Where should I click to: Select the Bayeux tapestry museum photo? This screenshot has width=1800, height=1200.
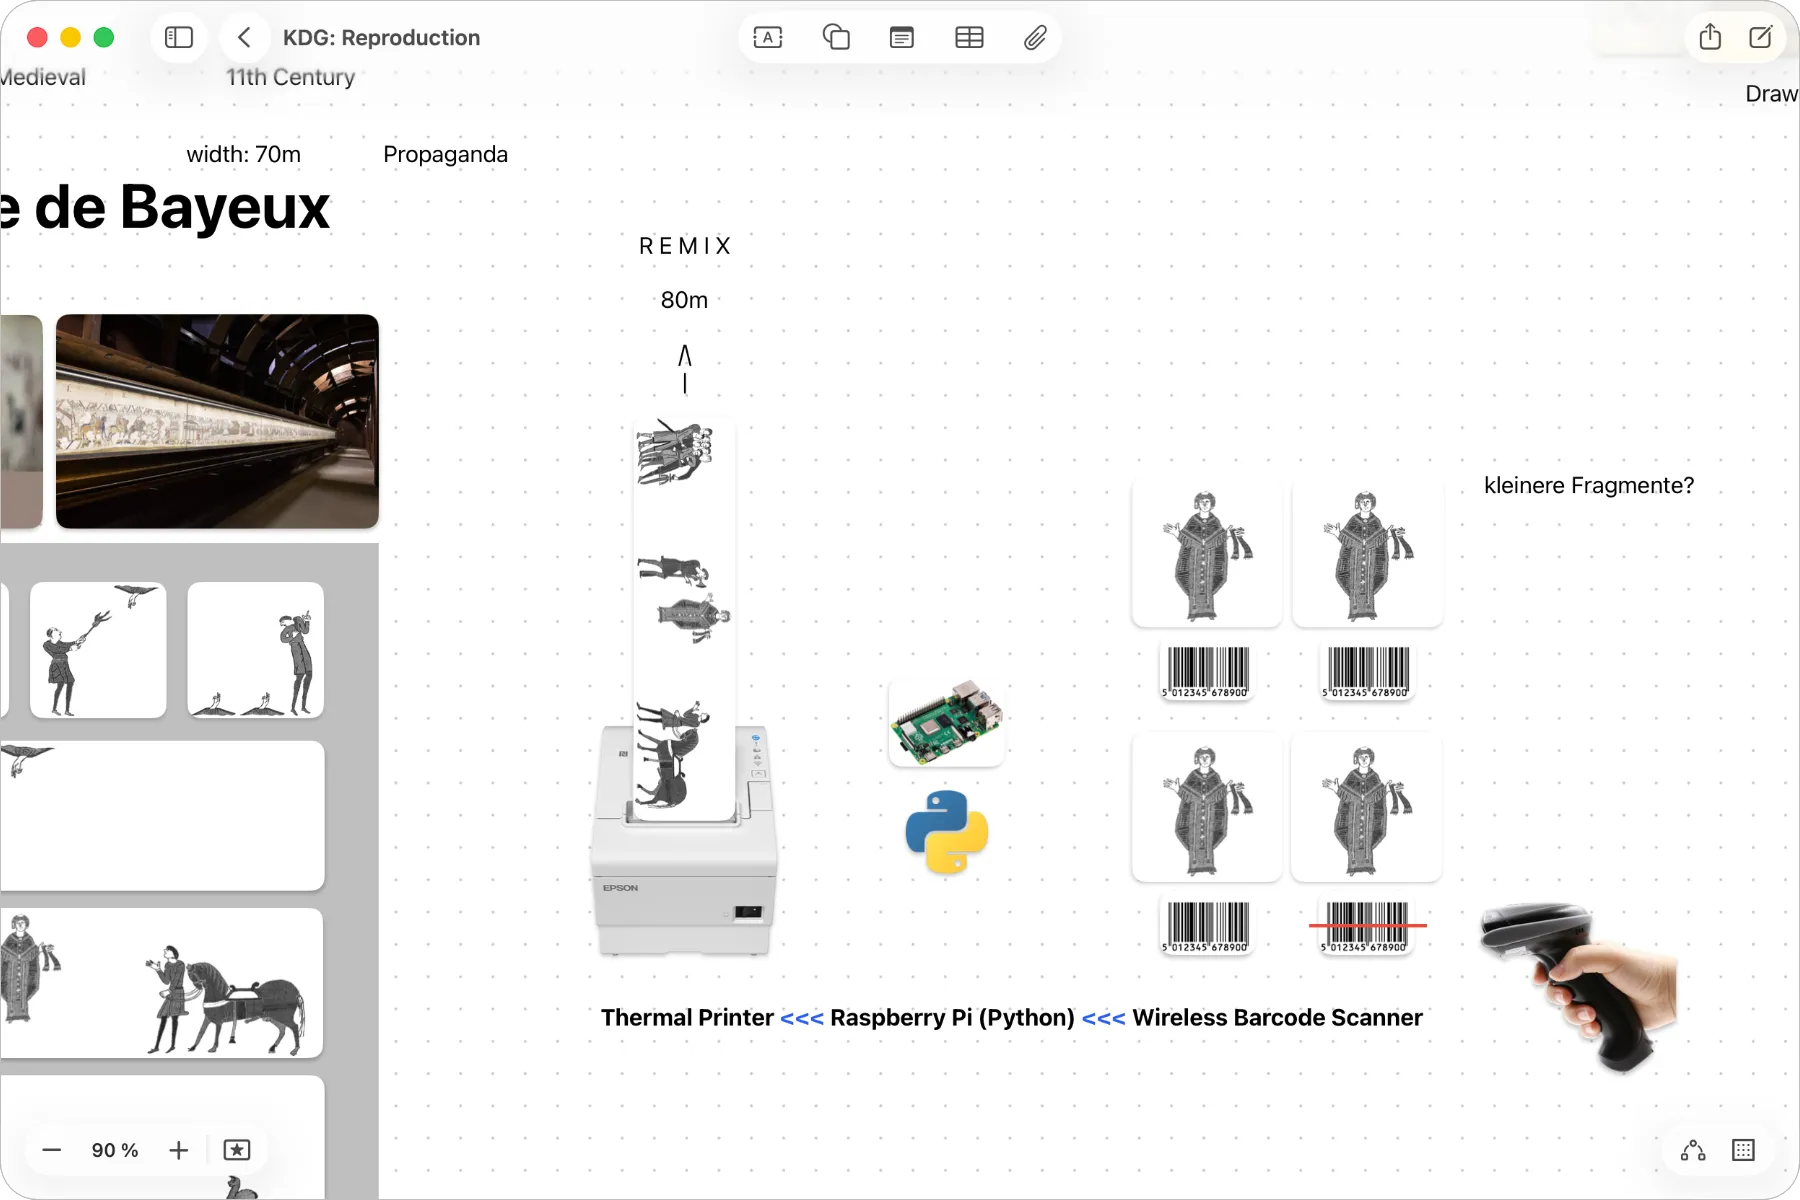pos(217,421)
